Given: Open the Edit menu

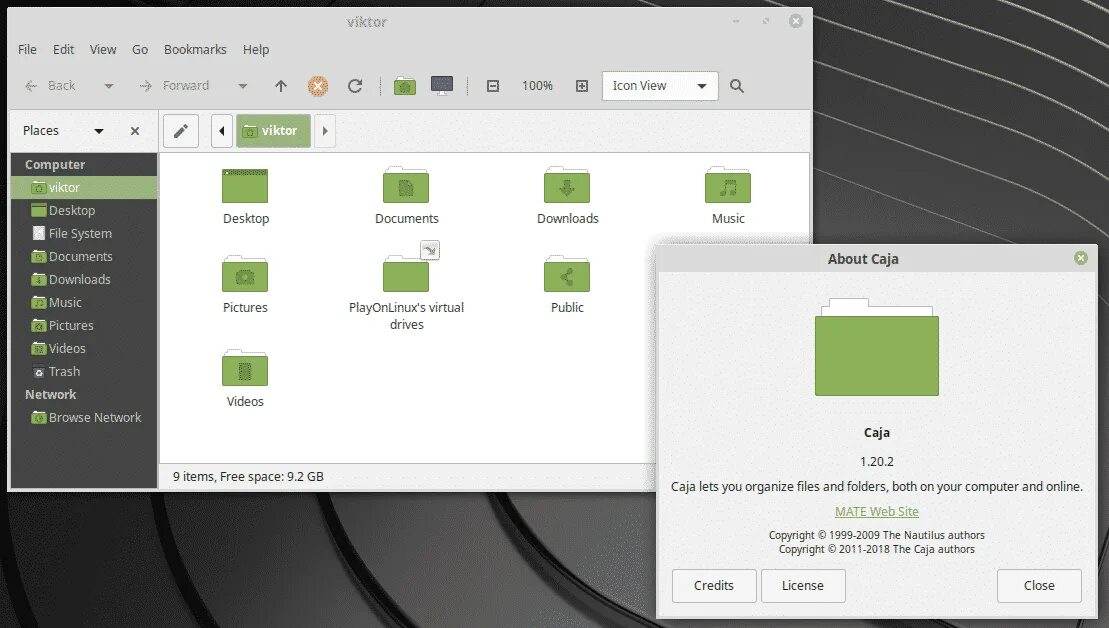Looking at the screenshot, I should coord(64,50).
